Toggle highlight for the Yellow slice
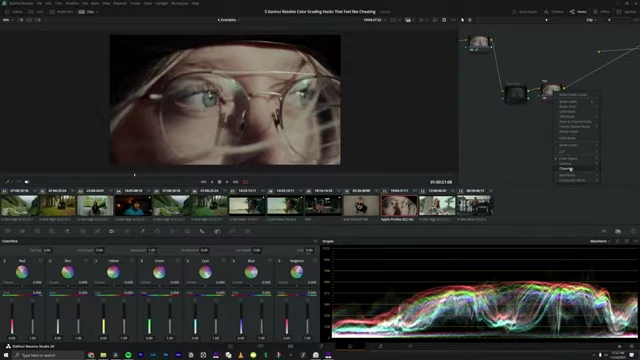The image size is (640, 360). pos(96,260)
